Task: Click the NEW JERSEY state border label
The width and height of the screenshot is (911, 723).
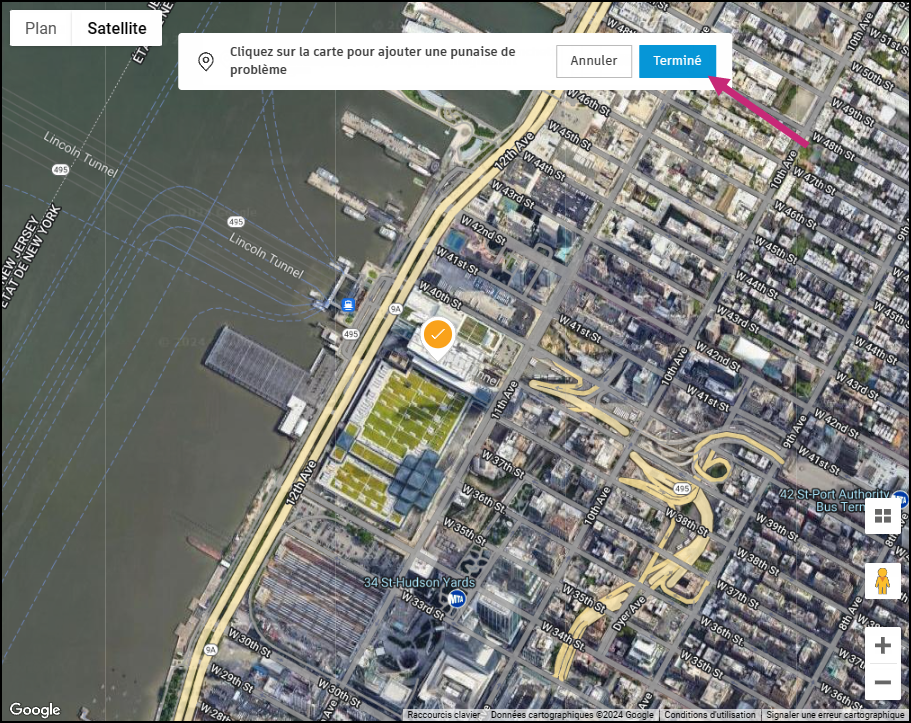Action: point(20,245)
